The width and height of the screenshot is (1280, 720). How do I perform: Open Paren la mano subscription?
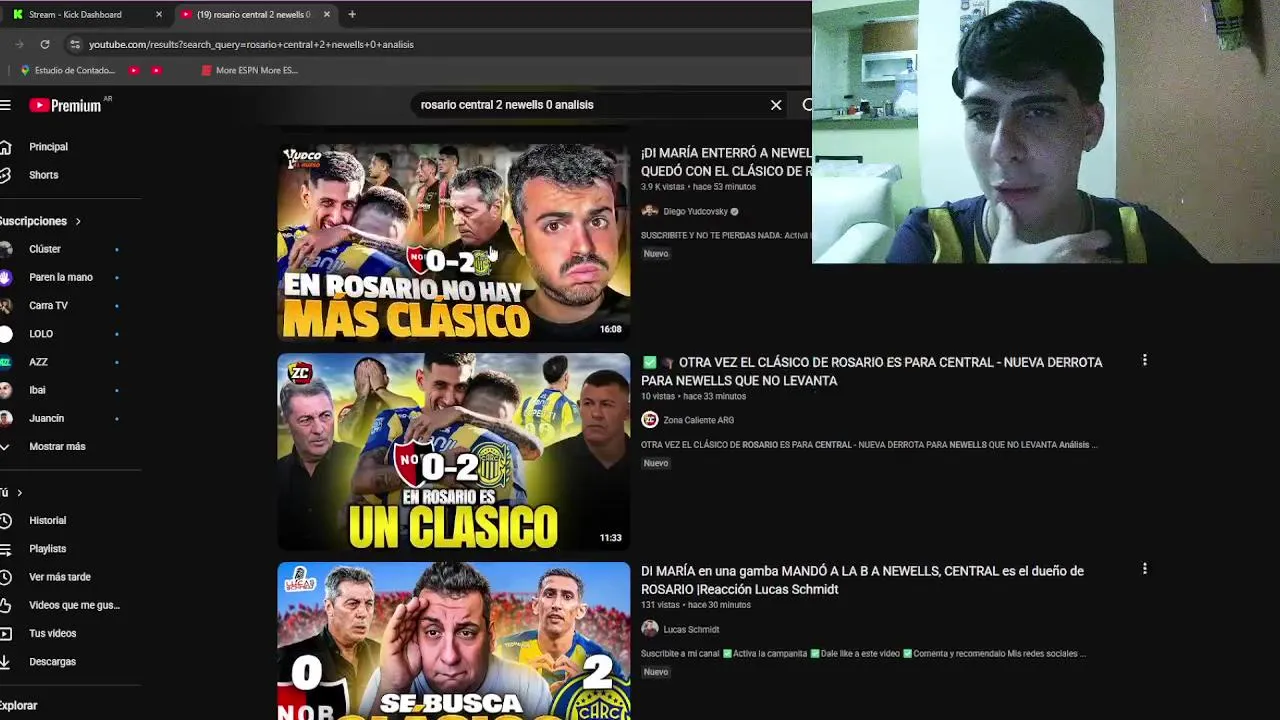click(x=61, y=277)
